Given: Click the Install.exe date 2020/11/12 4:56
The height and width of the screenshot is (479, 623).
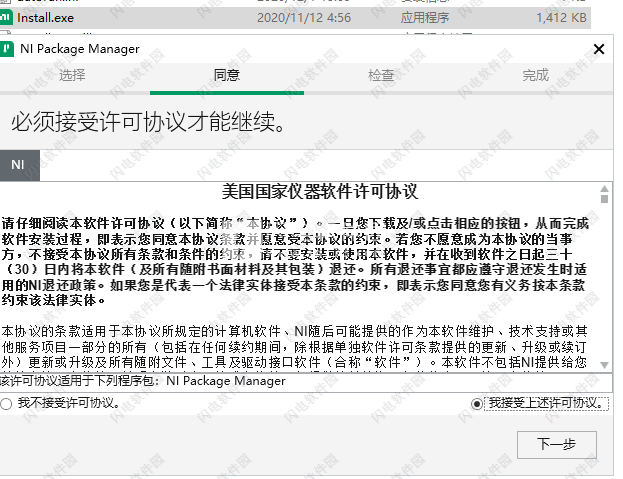Looking at the screenshot, I should click(x=304, y=18).
